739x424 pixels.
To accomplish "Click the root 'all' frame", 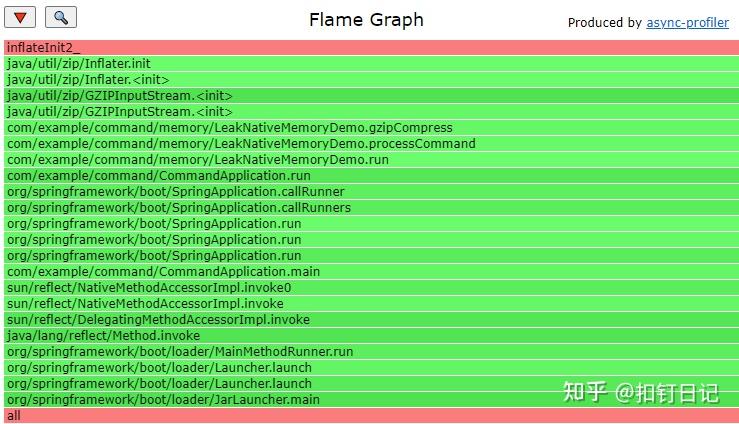I will point(368,415).
